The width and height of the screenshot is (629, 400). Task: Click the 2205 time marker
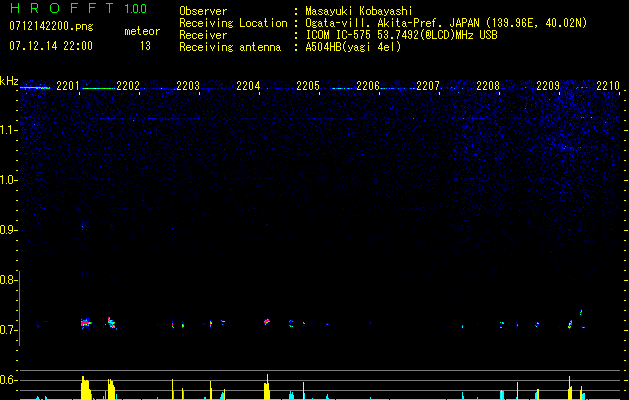[308, 86]
